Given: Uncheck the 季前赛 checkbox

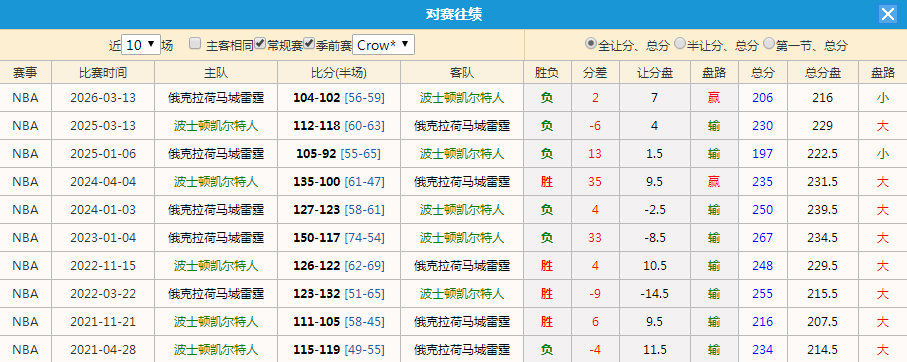Looking at the screenshot, I should click(x=309, y=43).
